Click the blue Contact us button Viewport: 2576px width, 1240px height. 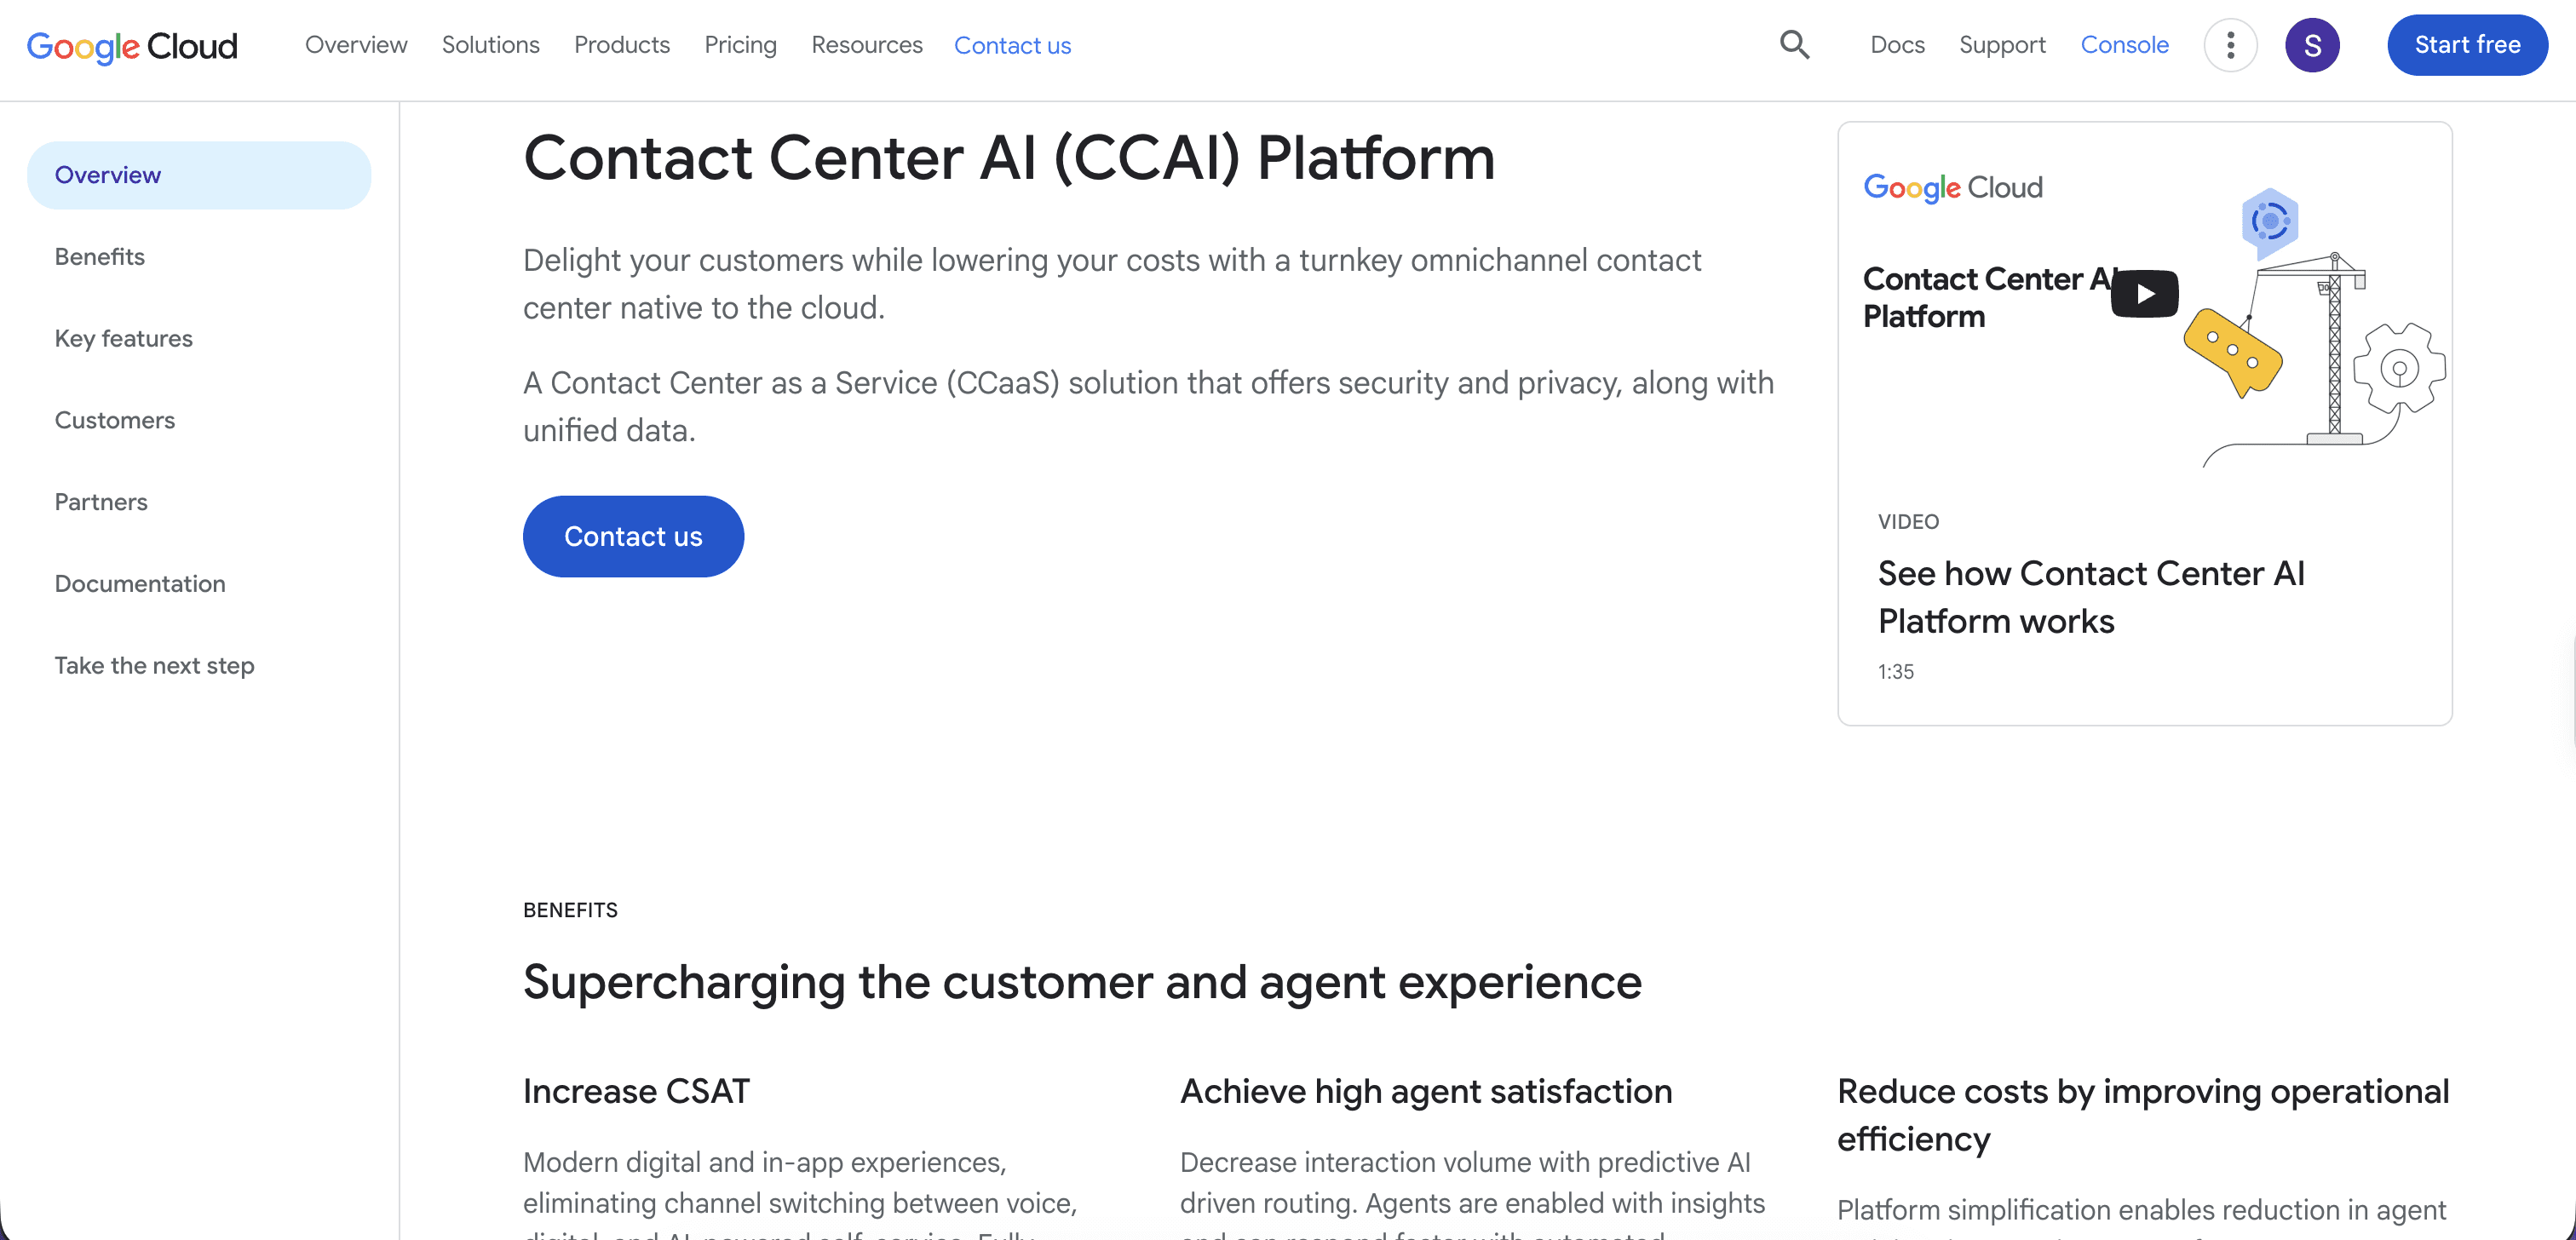pos(633,536)
